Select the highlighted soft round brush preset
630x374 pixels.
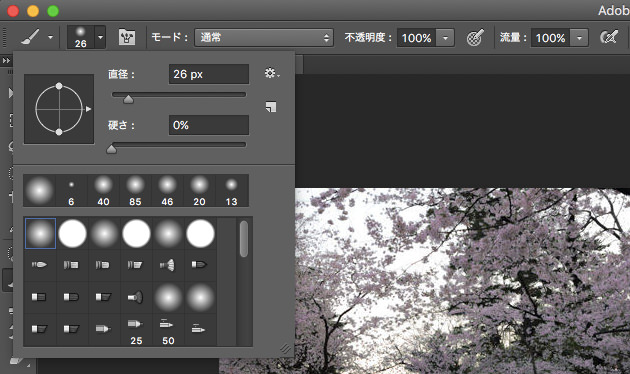tap(40, 233)
